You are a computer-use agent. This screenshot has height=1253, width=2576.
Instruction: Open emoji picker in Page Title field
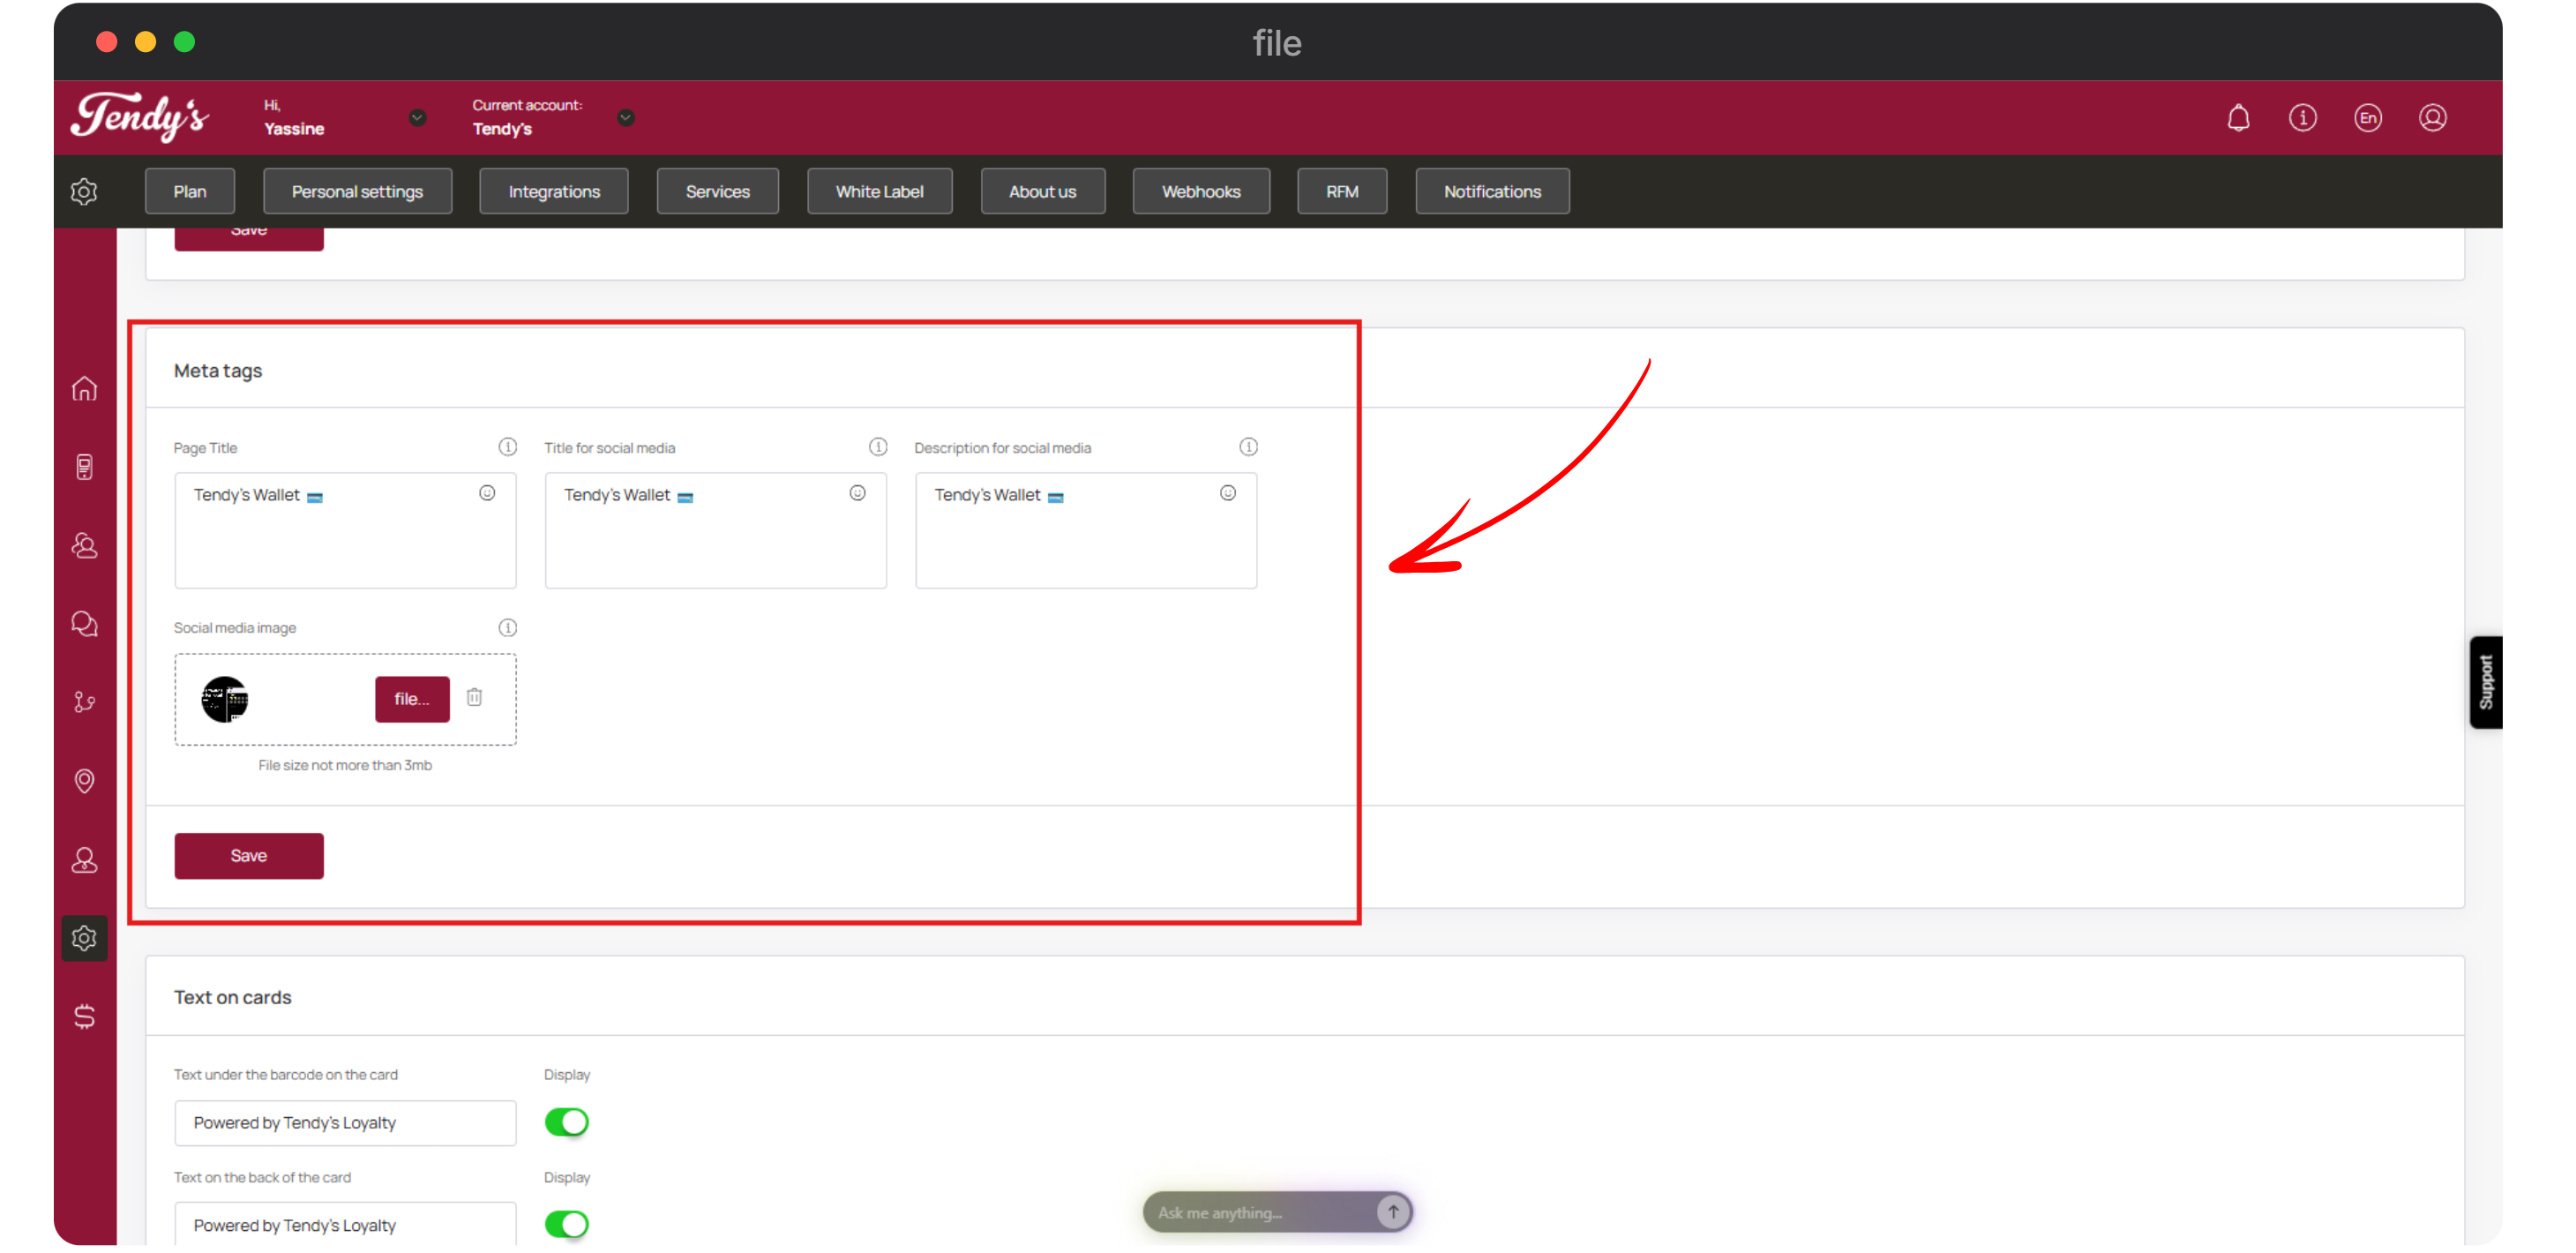pos(487,493)
